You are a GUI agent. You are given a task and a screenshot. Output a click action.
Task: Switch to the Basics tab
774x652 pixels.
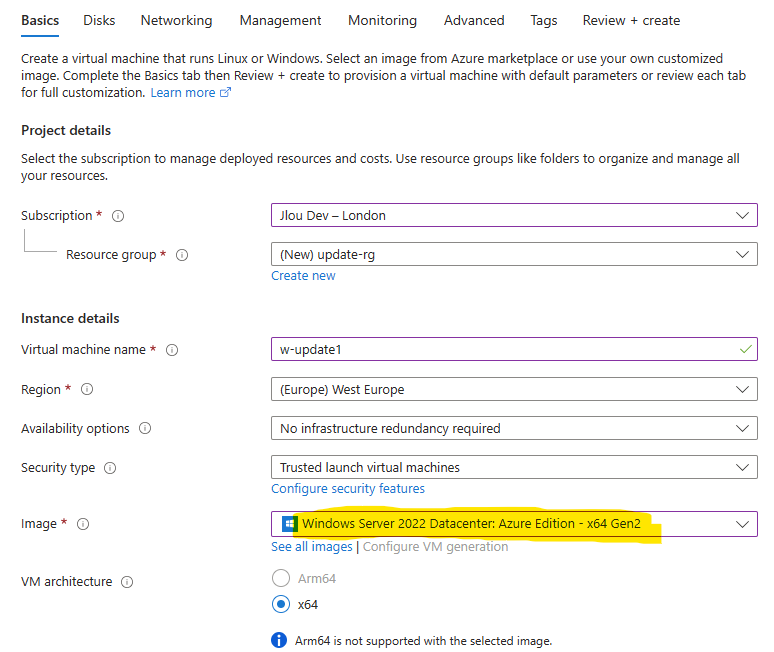(40, 21)
